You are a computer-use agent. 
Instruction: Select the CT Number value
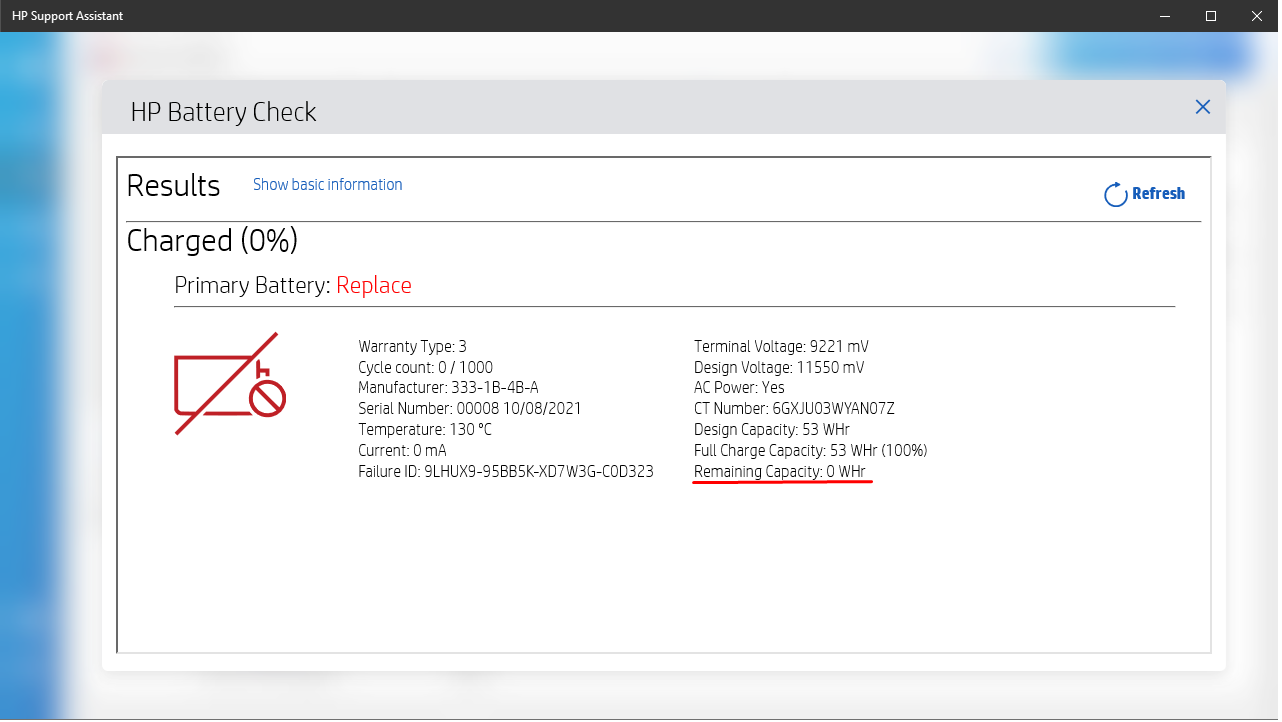795,408
